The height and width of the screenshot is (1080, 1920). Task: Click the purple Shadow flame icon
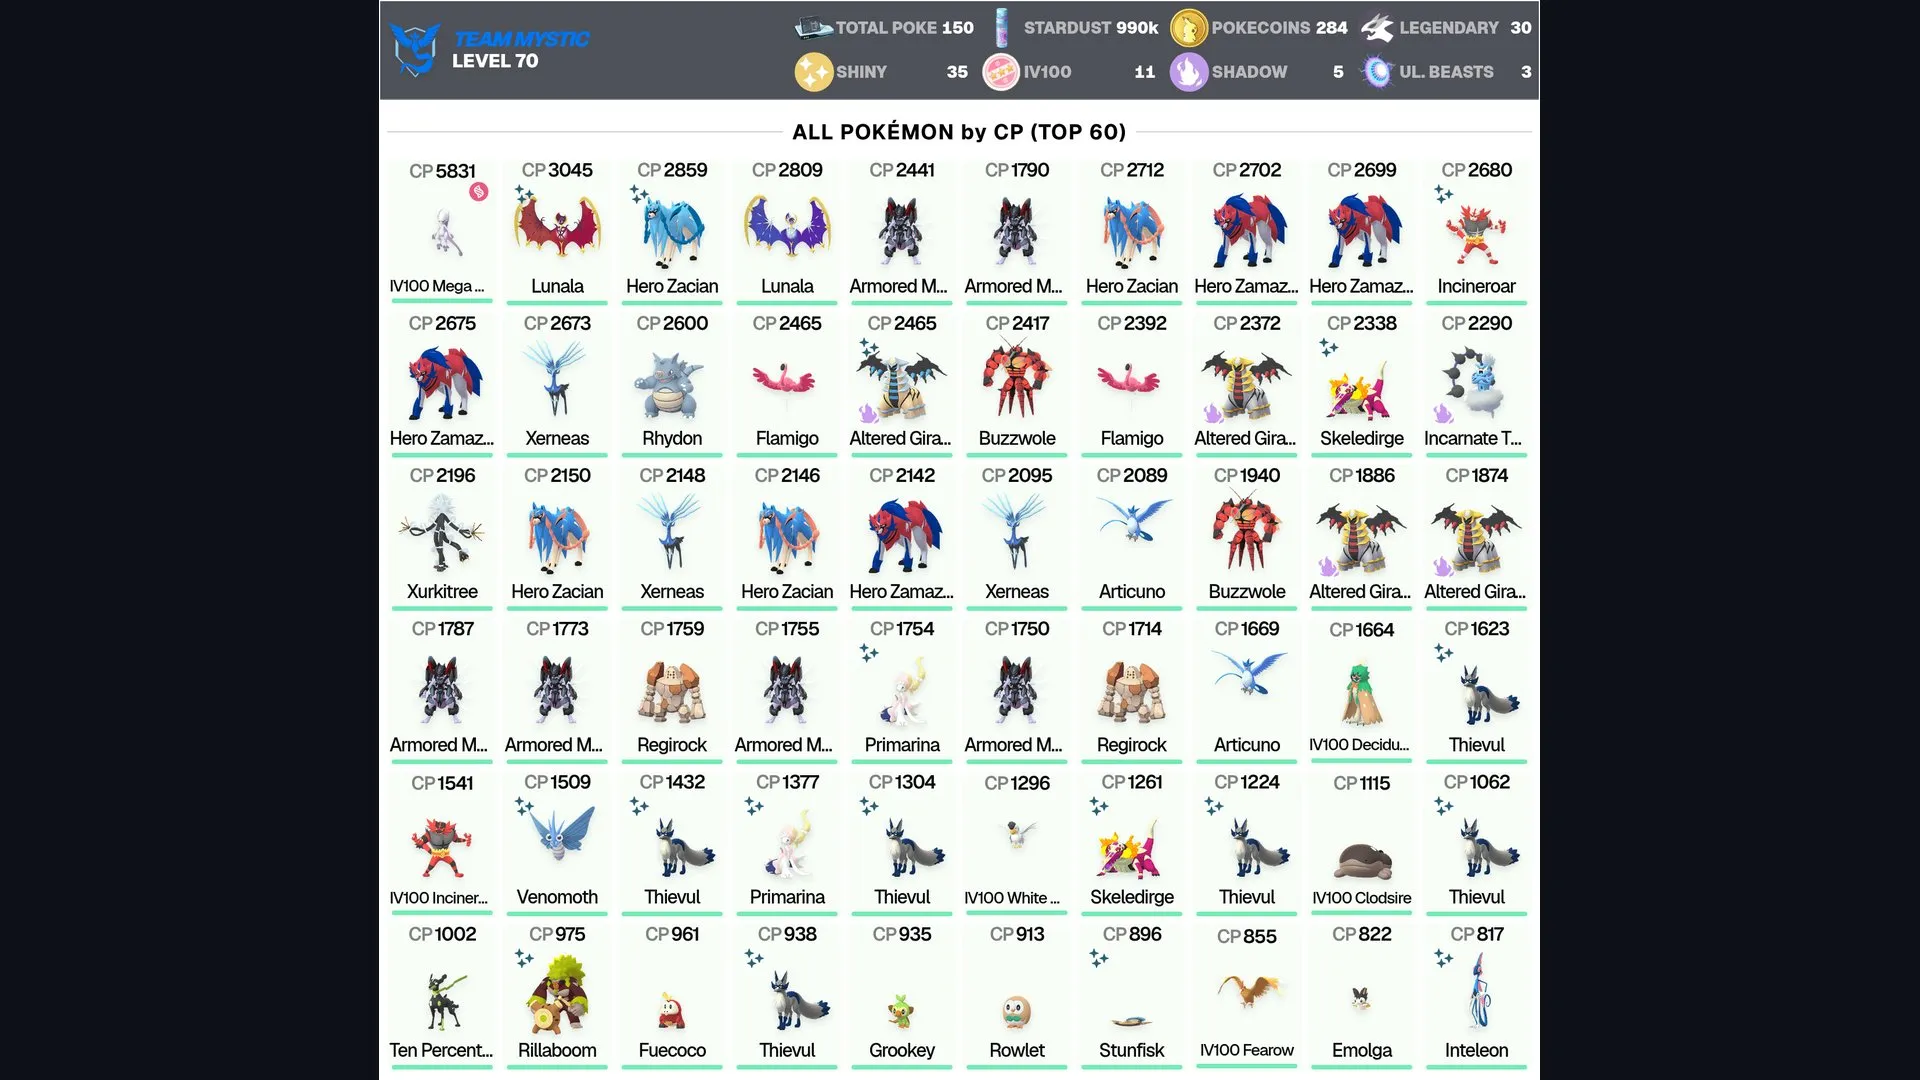click(1189, 72)
